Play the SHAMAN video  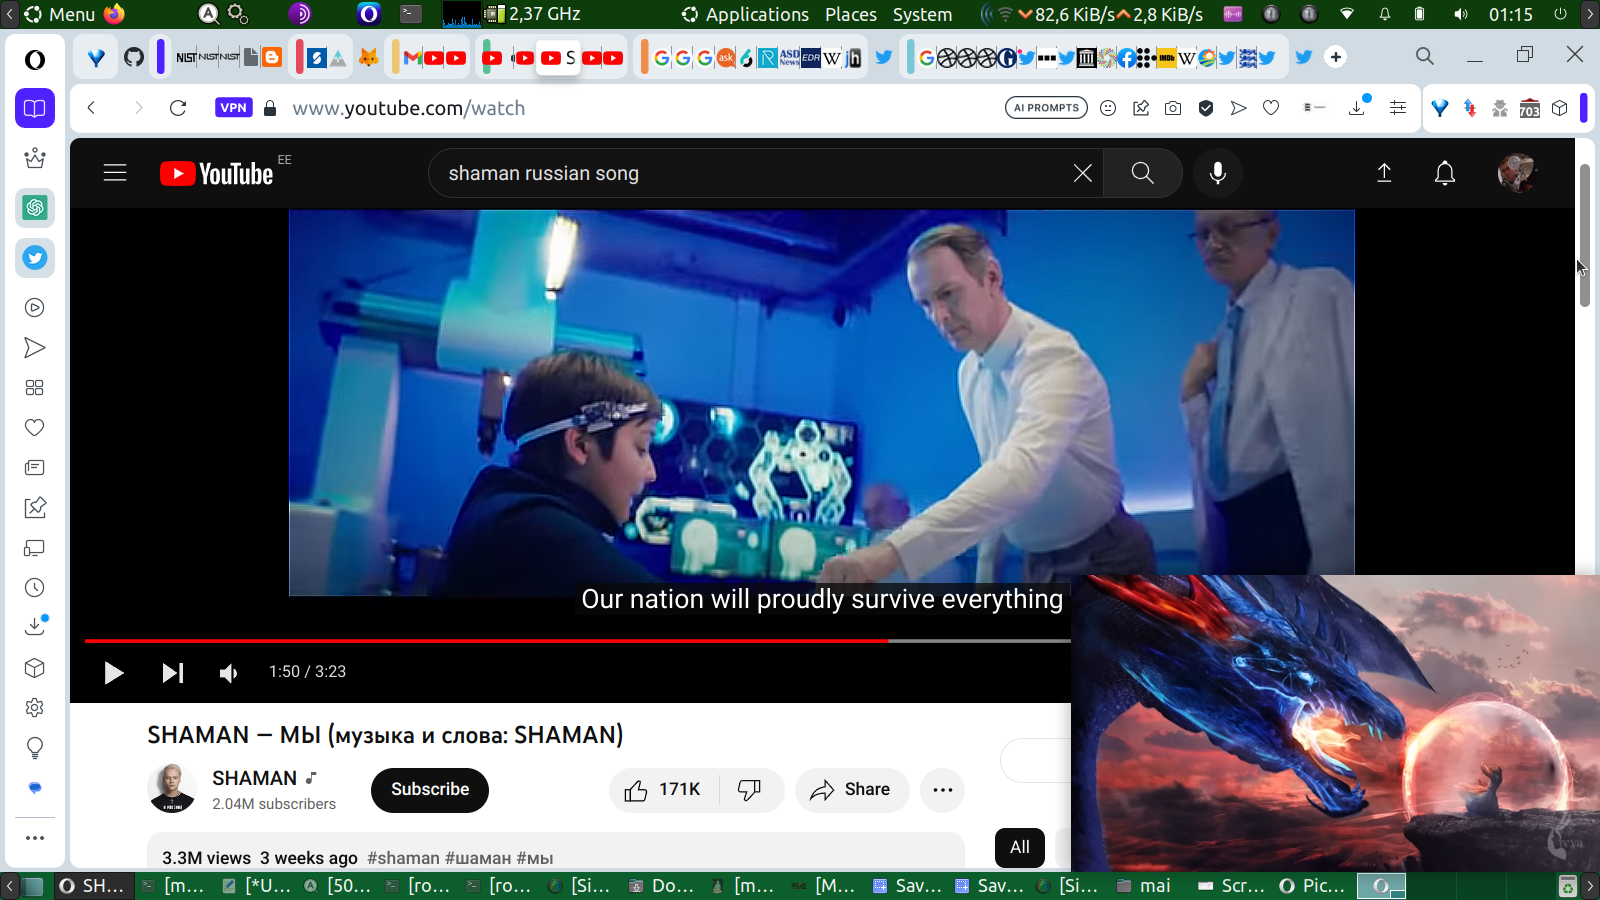[114, 672]
